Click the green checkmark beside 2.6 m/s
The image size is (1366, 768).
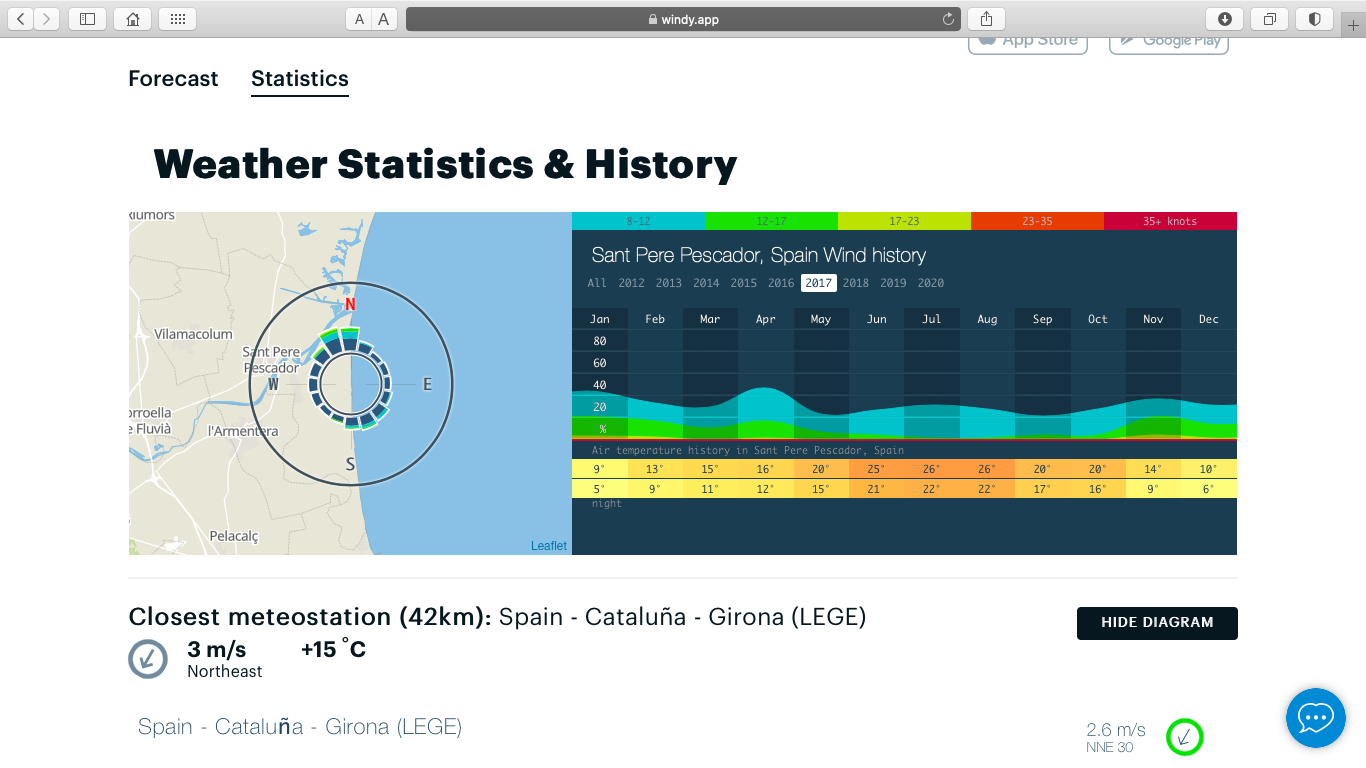1185,736
